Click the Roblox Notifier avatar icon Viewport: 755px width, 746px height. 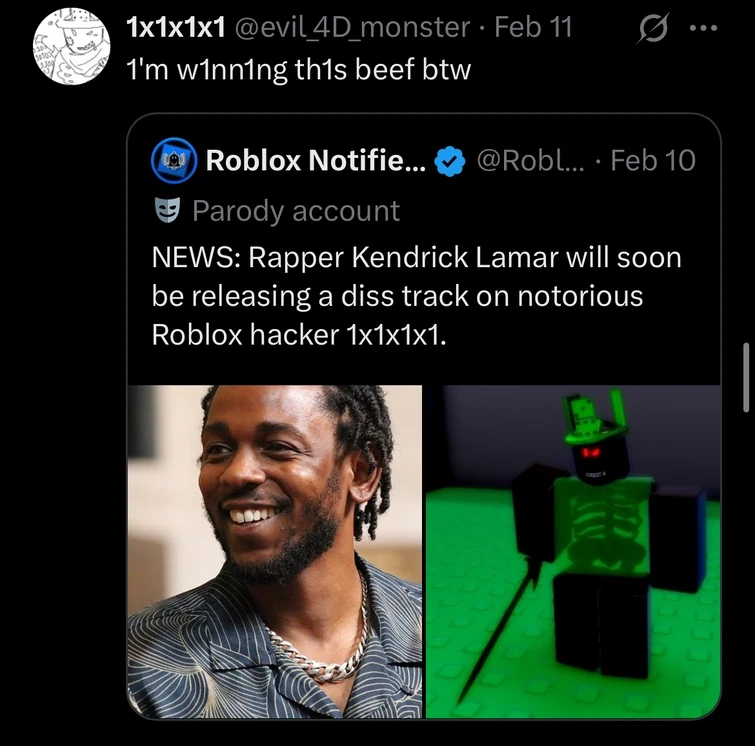point(172,160)
